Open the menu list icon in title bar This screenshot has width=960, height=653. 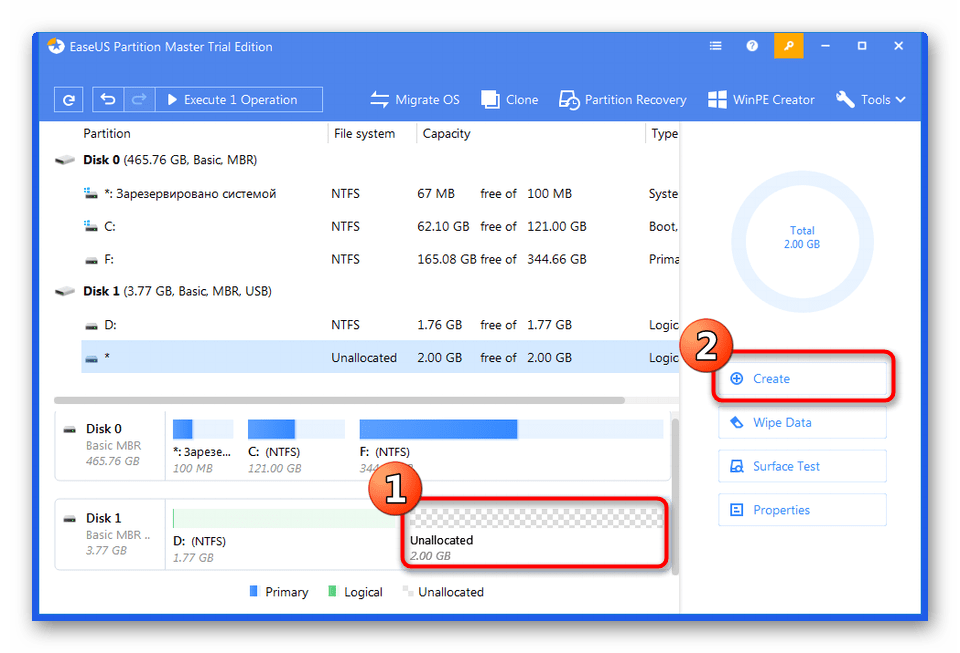click(716, 46)
